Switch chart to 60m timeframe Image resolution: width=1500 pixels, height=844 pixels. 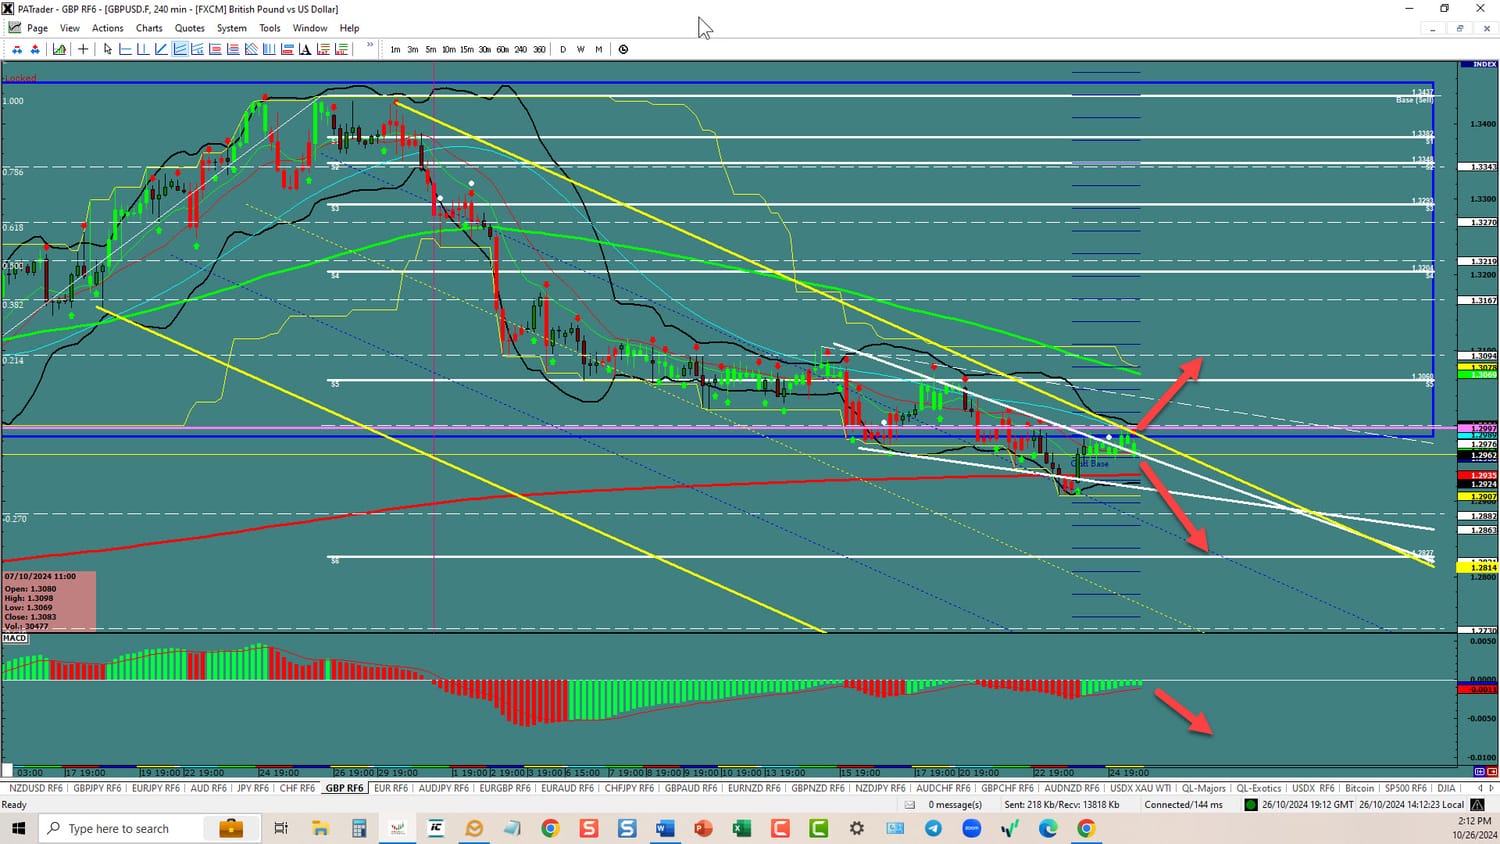click(x=503, y=49)
